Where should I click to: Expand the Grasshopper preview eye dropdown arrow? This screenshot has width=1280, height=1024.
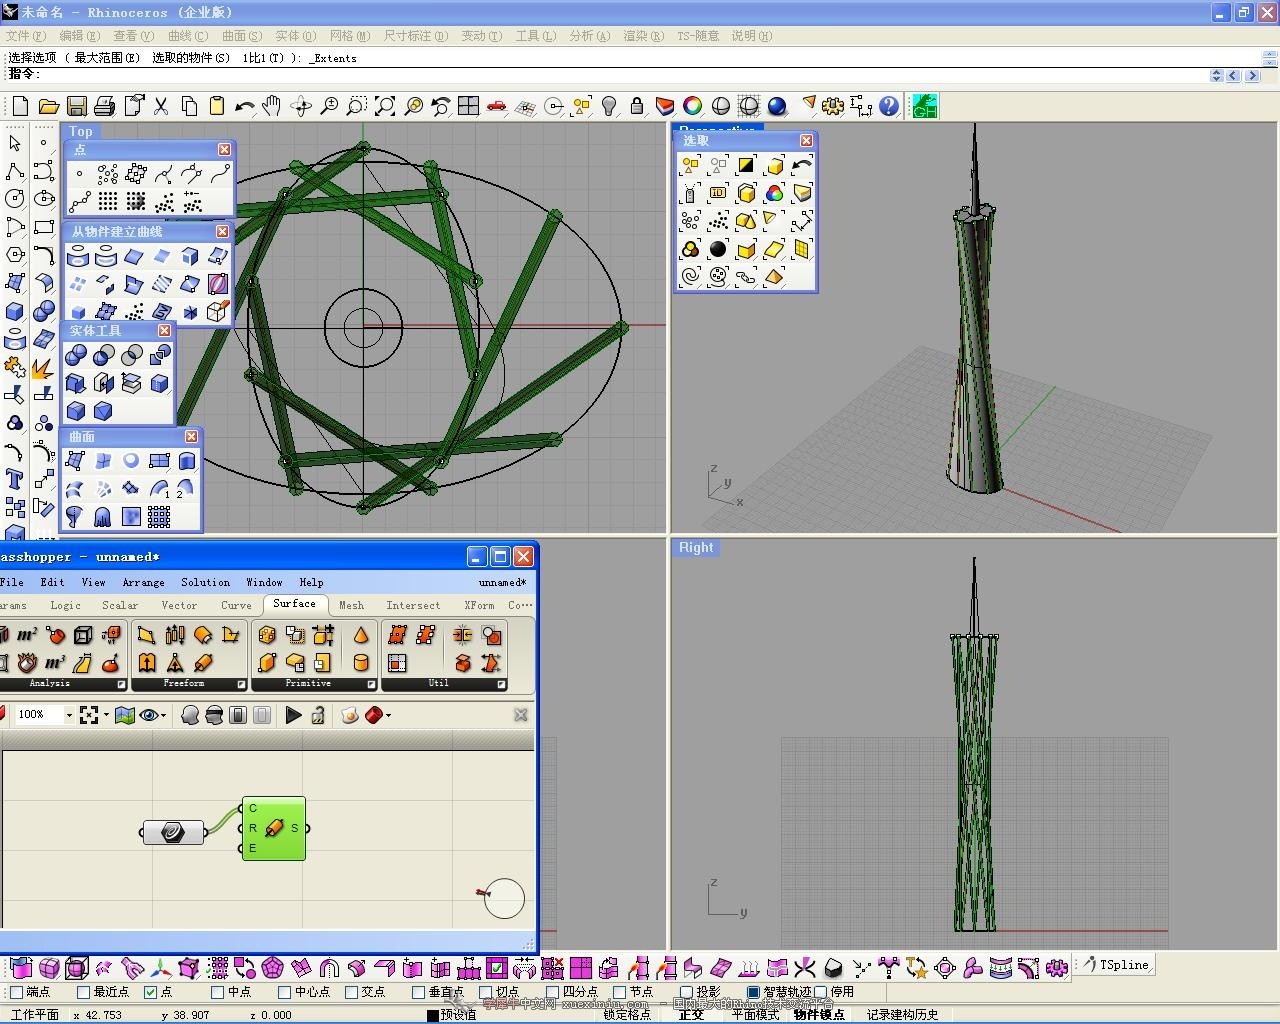click(x=163, y=715)
